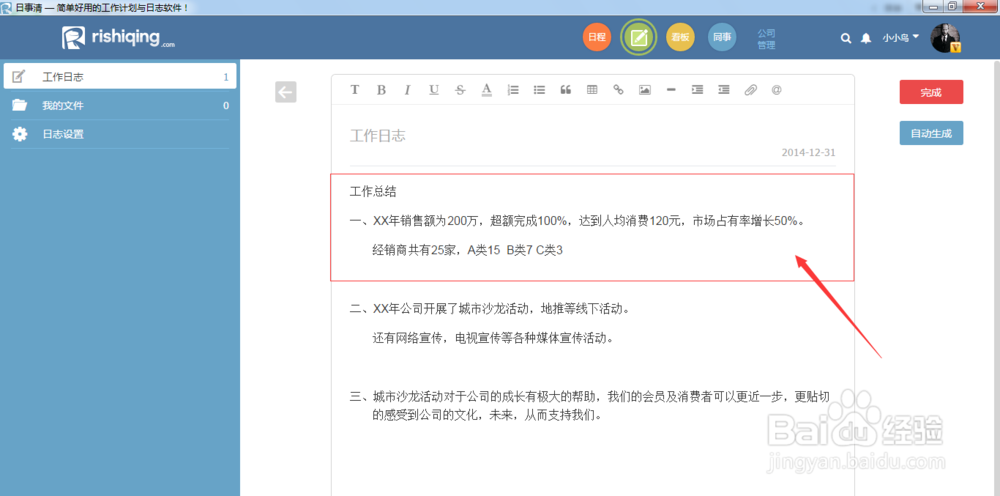Click the user avatar picture
The width and height of the screenshot is (1000, 496).
pos(945,38)
